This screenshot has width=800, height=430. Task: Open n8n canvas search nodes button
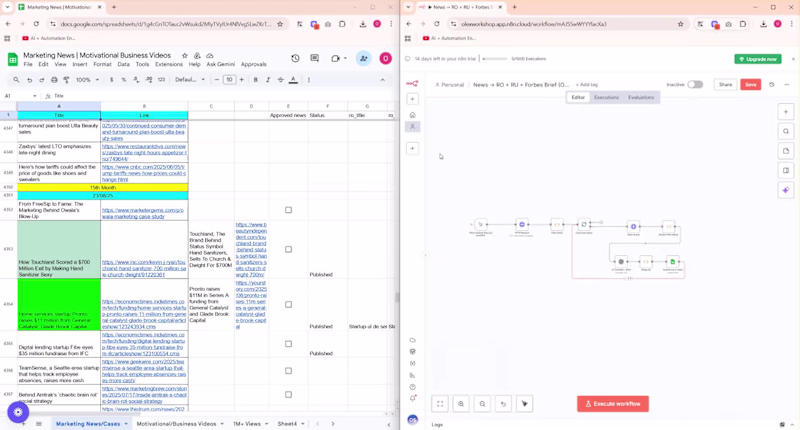tap(786, 132)
